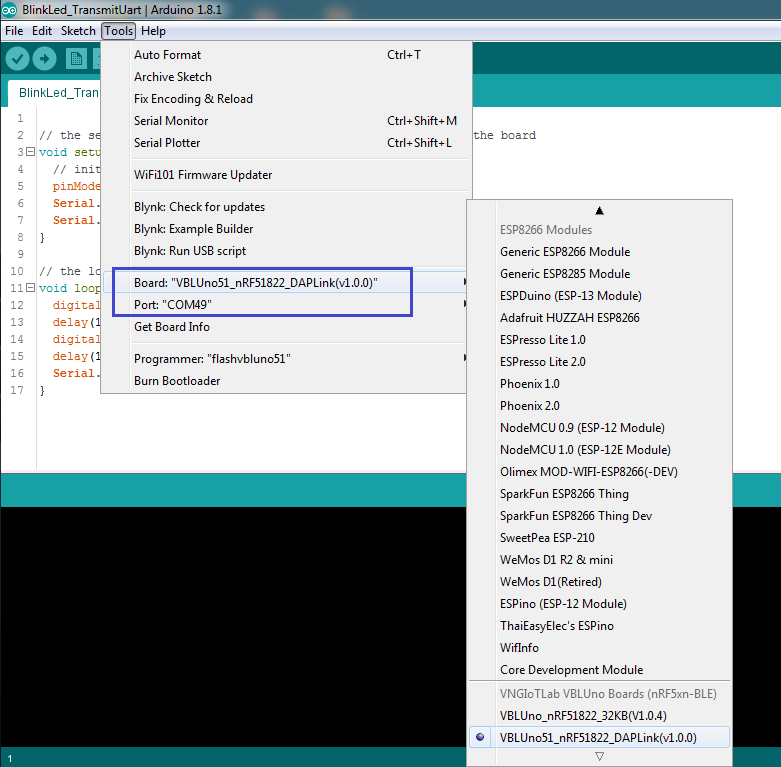This screenshot has height=767, width=781.
Task: Select Generic ESP8266 Module board
Action: [x=565, y=252]
